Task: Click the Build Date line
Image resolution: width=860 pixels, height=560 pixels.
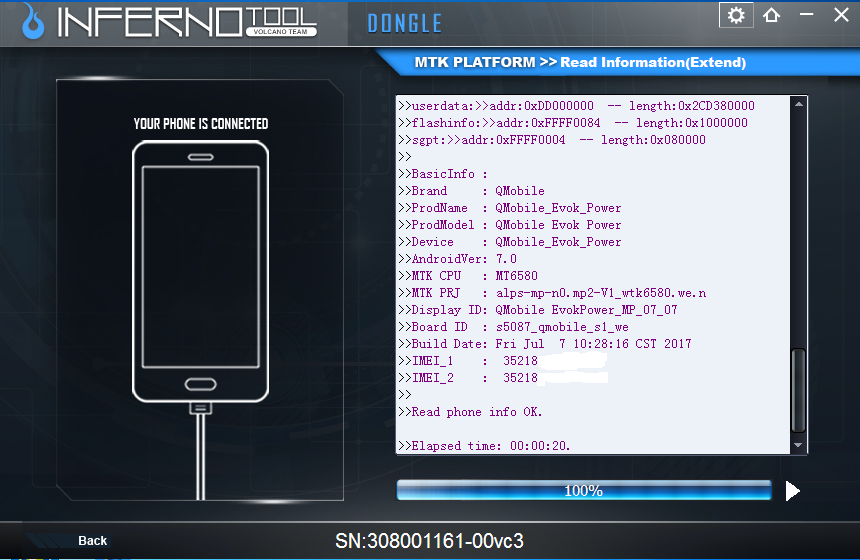Action: coord(545,344)
